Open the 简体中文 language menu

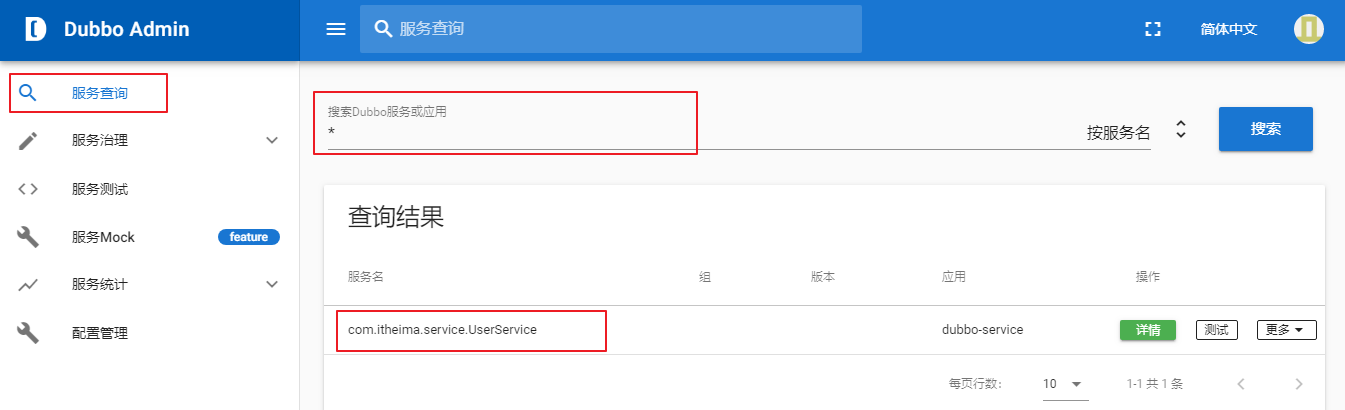[1228, 29]
